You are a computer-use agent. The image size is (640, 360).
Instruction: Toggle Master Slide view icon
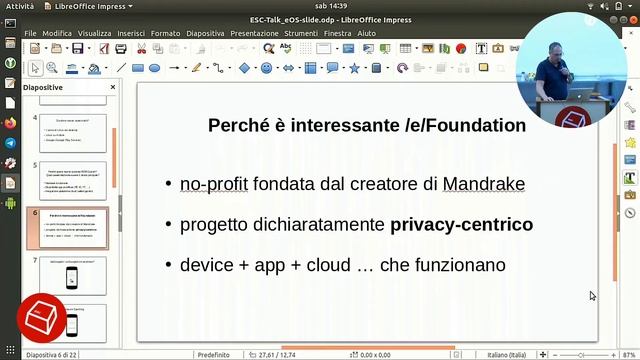click(x=349, y=49)
